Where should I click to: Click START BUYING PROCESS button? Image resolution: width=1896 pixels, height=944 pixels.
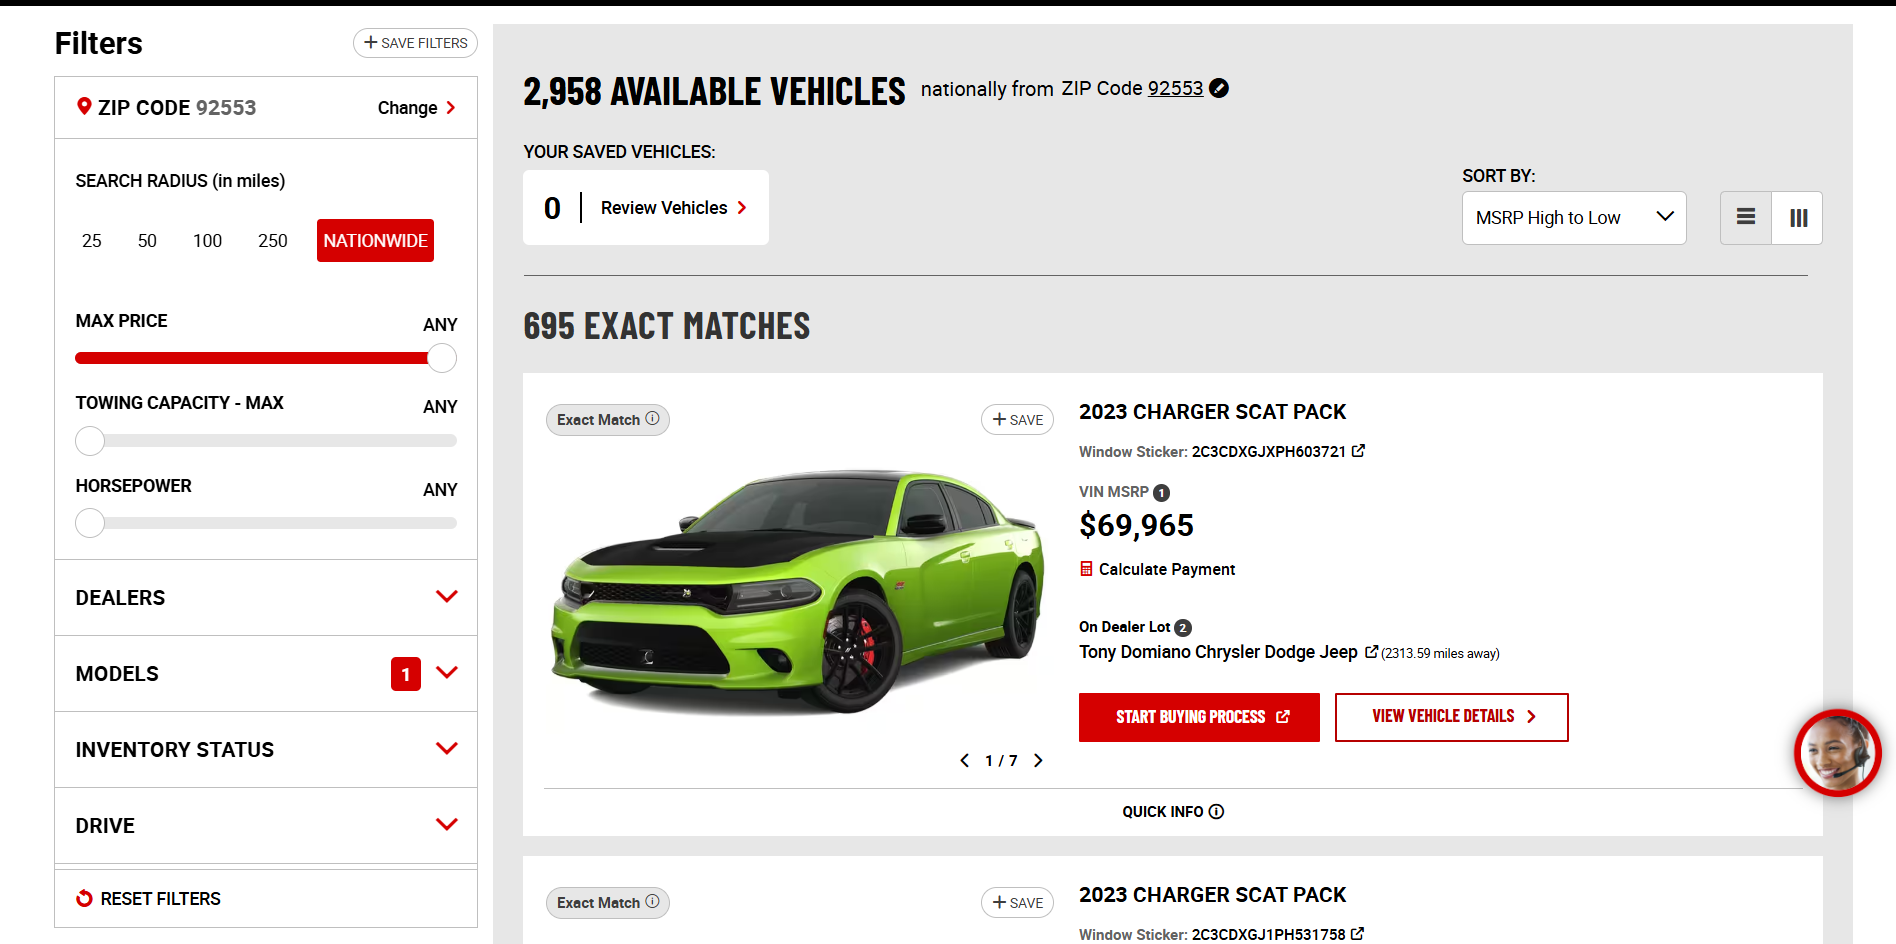pos(1199,717)
